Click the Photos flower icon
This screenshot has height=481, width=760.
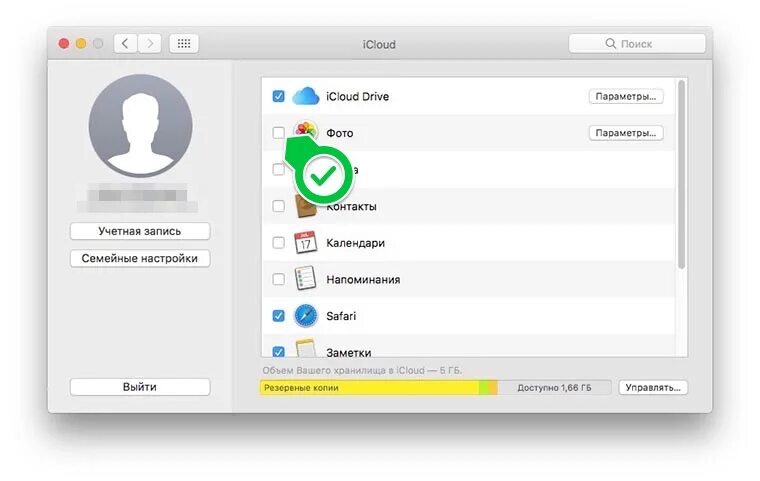306,130
